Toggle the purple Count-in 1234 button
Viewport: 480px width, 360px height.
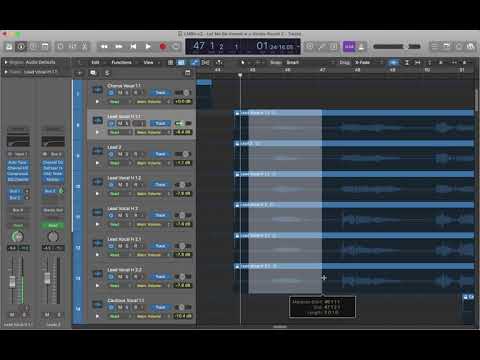(x=349, y=47)
